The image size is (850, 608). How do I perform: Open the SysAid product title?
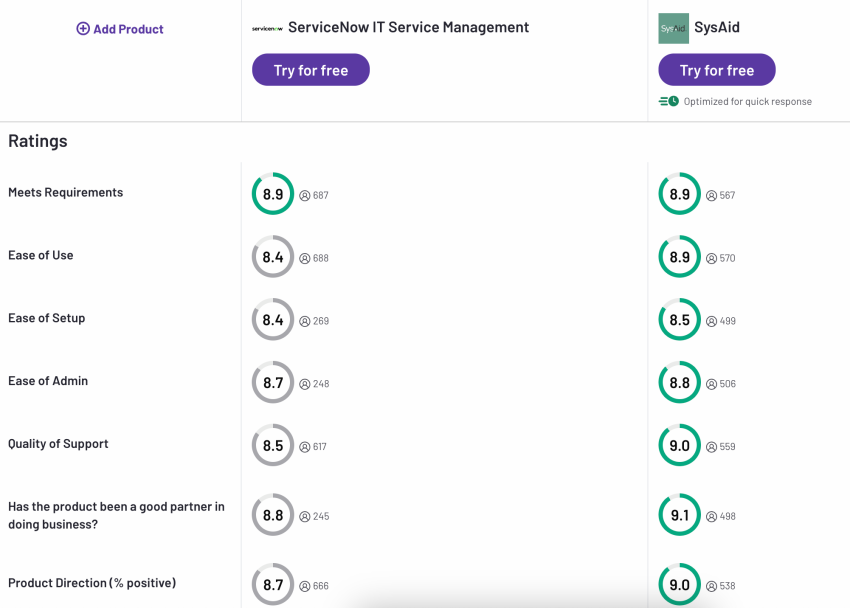coord(717,27)
